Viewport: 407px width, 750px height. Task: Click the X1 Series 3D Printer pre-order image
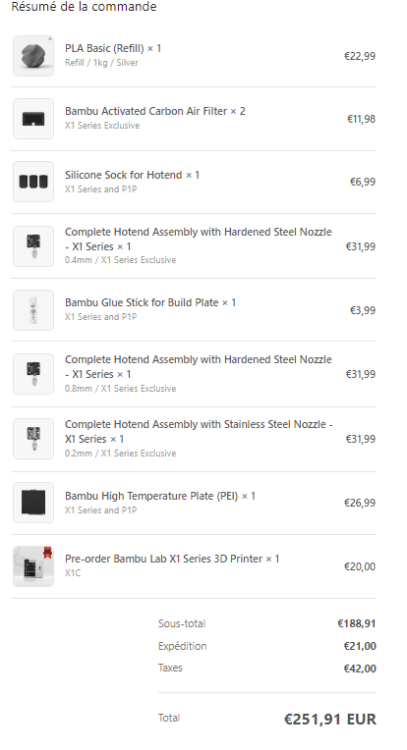coord(33,566)
